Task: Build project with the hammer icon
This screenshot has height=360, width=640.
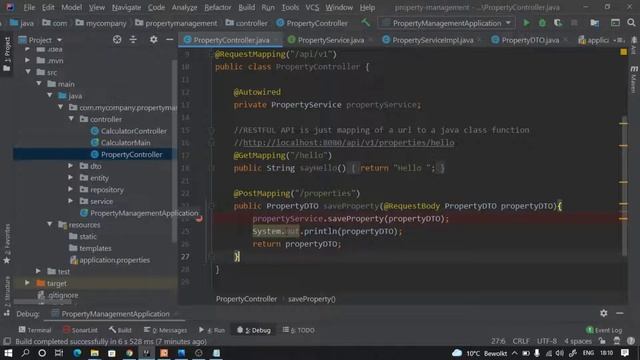Action: tap(365, 23)
